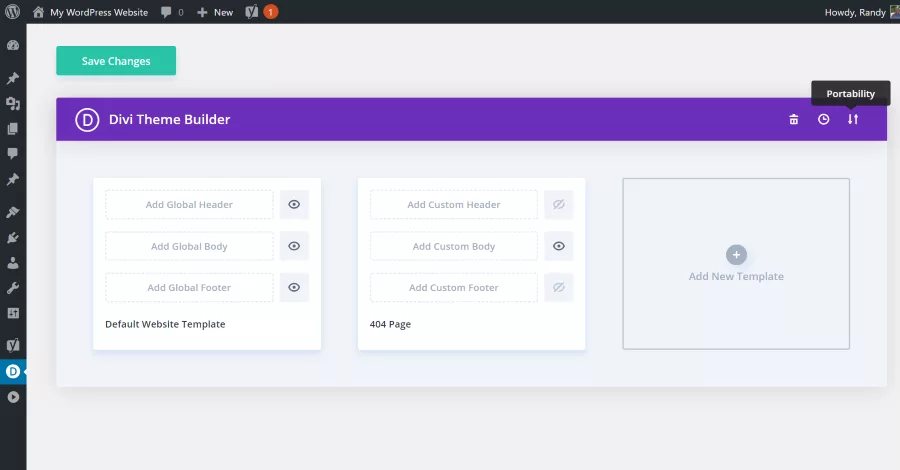Open the Projects pin icon in sidebar

coord(13,180)
